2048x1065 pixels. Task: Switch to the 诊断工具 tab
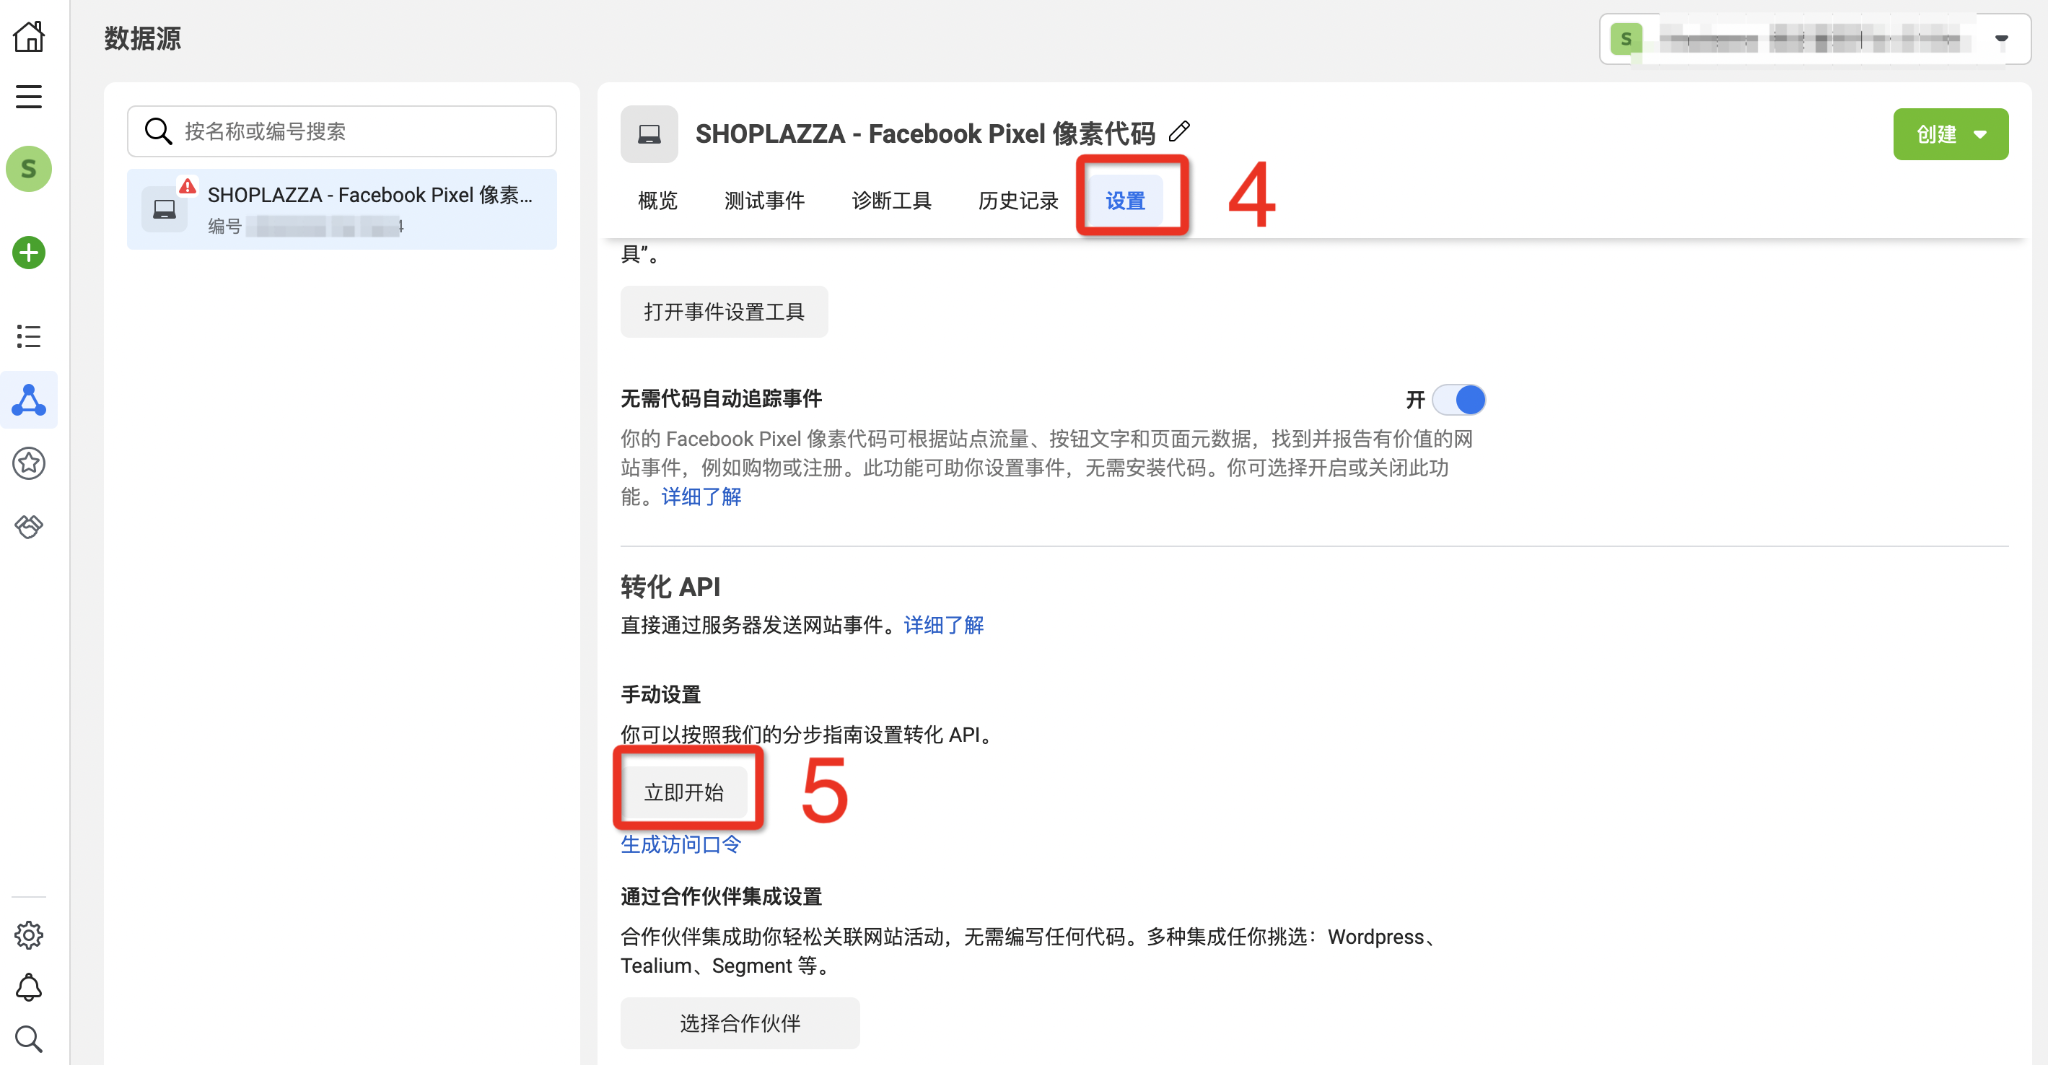click(891, 201)
